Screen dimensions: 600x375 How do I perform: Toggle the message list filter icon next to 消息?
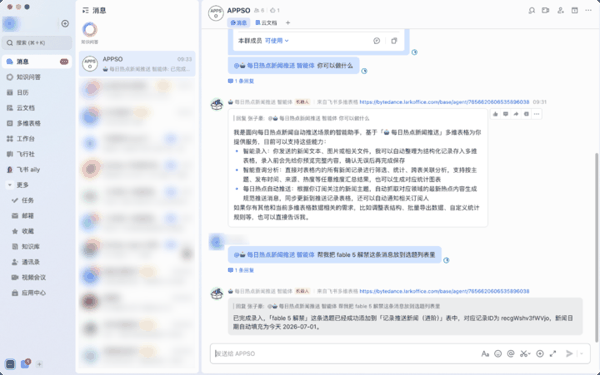[x=85, y=10]
